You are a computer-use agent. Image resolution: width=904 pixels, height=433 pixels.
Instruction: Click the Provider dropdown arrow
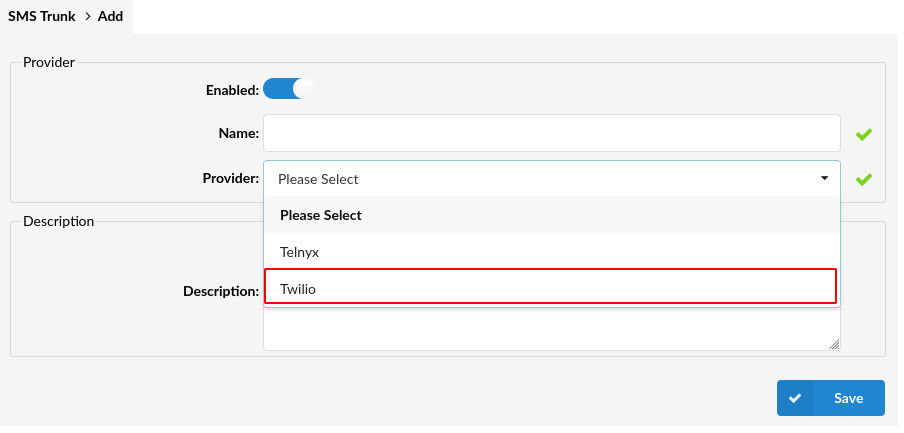coord(824,179)
